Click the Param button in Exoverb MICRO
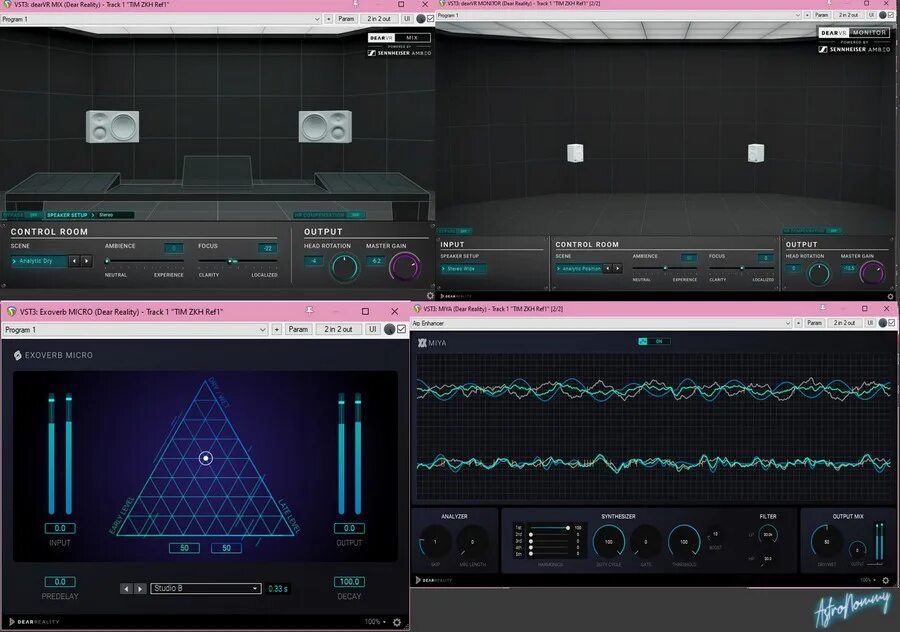 [298, 329]
